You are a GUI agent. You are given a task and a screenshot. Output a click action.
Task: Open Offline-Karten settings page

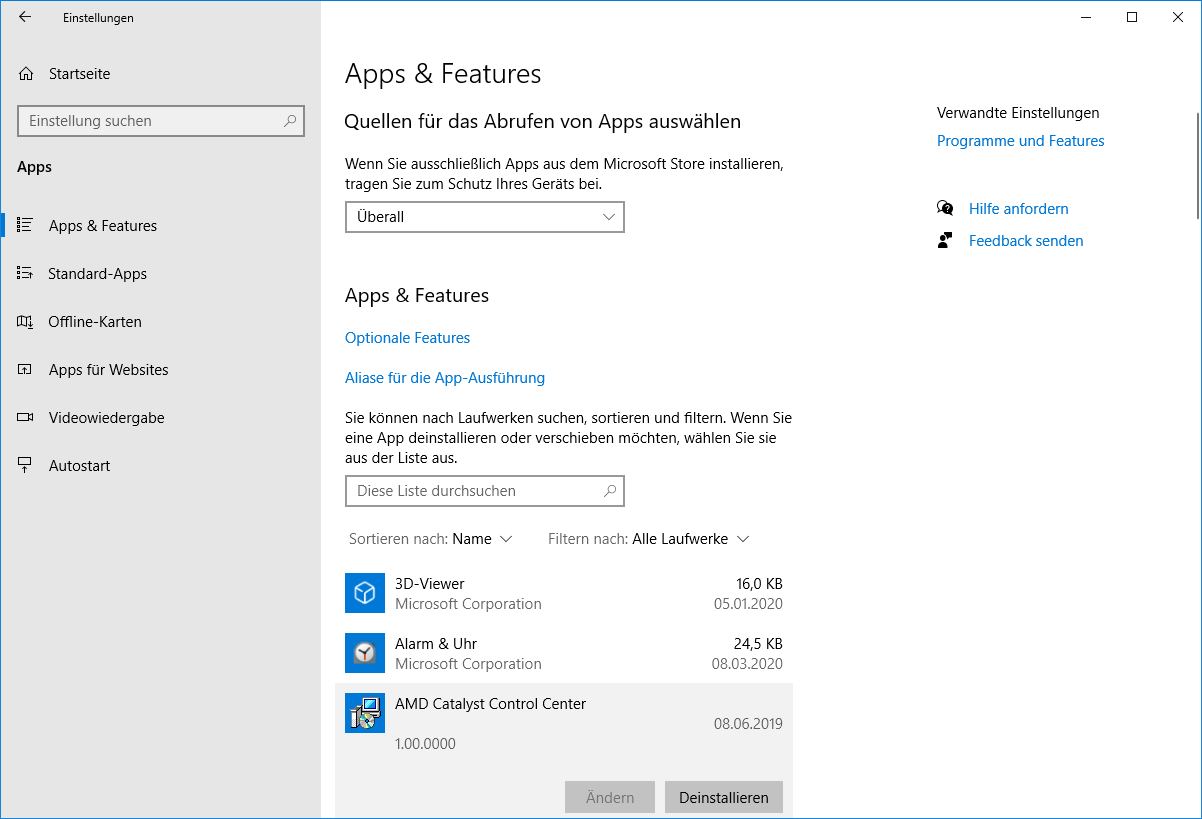tap(160, 322)
